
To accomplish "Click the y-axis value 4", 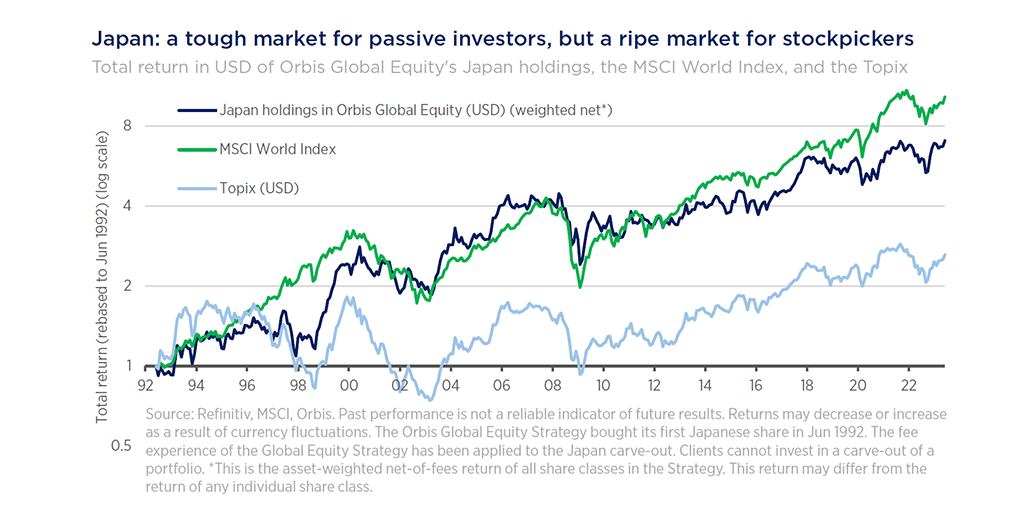I will click(x=128, y=206).
